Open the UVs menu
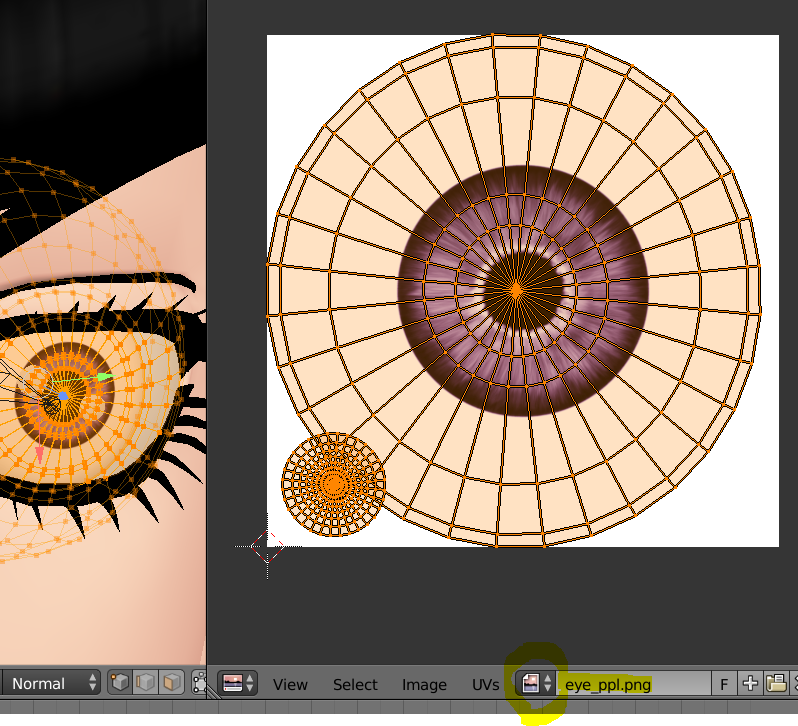The height and width of the screenshot is (726, 798). pyautogui.click(x=486, y=685)
